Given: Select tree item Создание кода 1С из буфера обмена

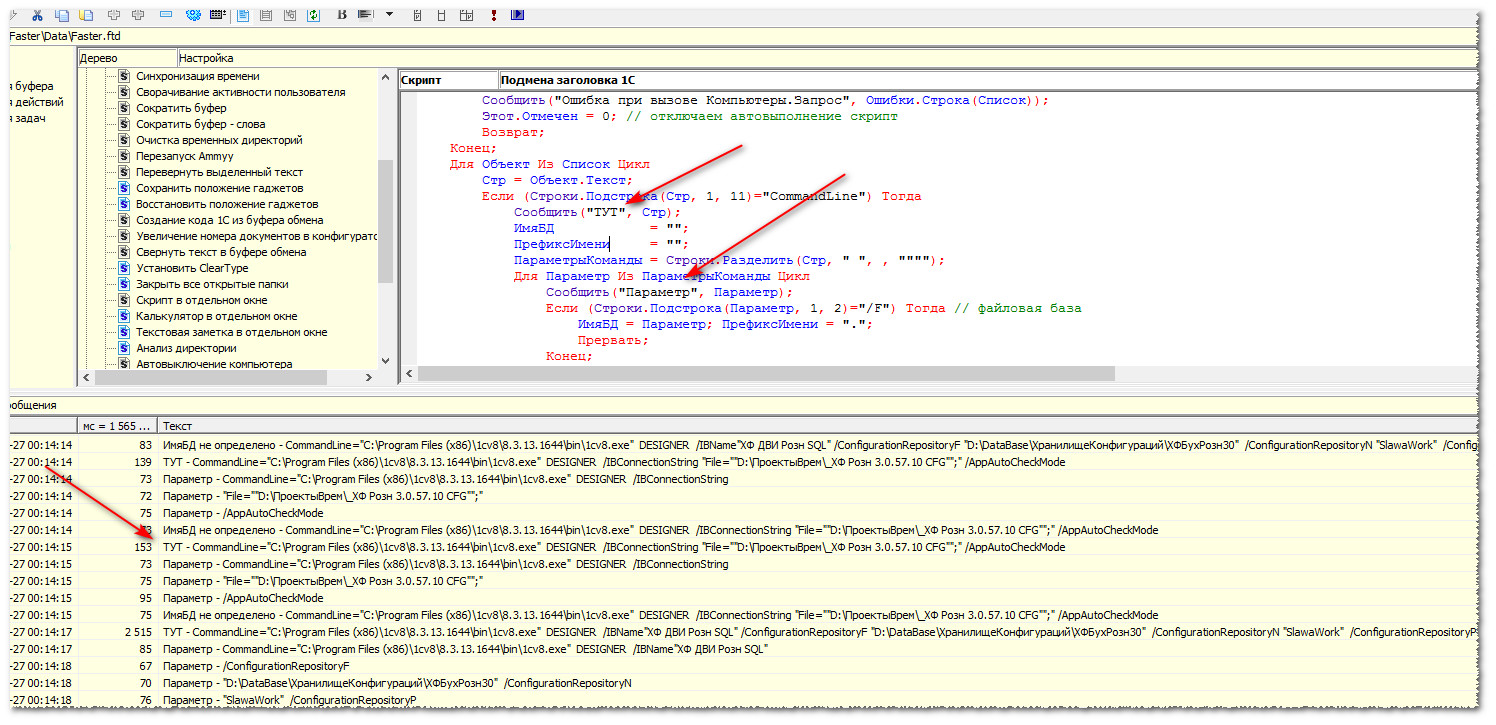Looking at the screenshot, I should pyautogui.click(x=229, y=220).
